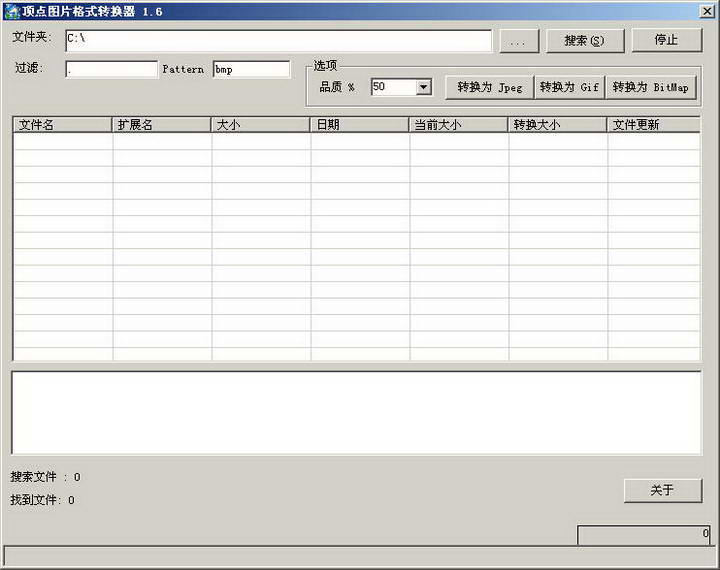This screenshot has height=570, width=720.
Task: Click into the 文件夹 folder path field
Action: pyautogui.click(x=278, y=40)
